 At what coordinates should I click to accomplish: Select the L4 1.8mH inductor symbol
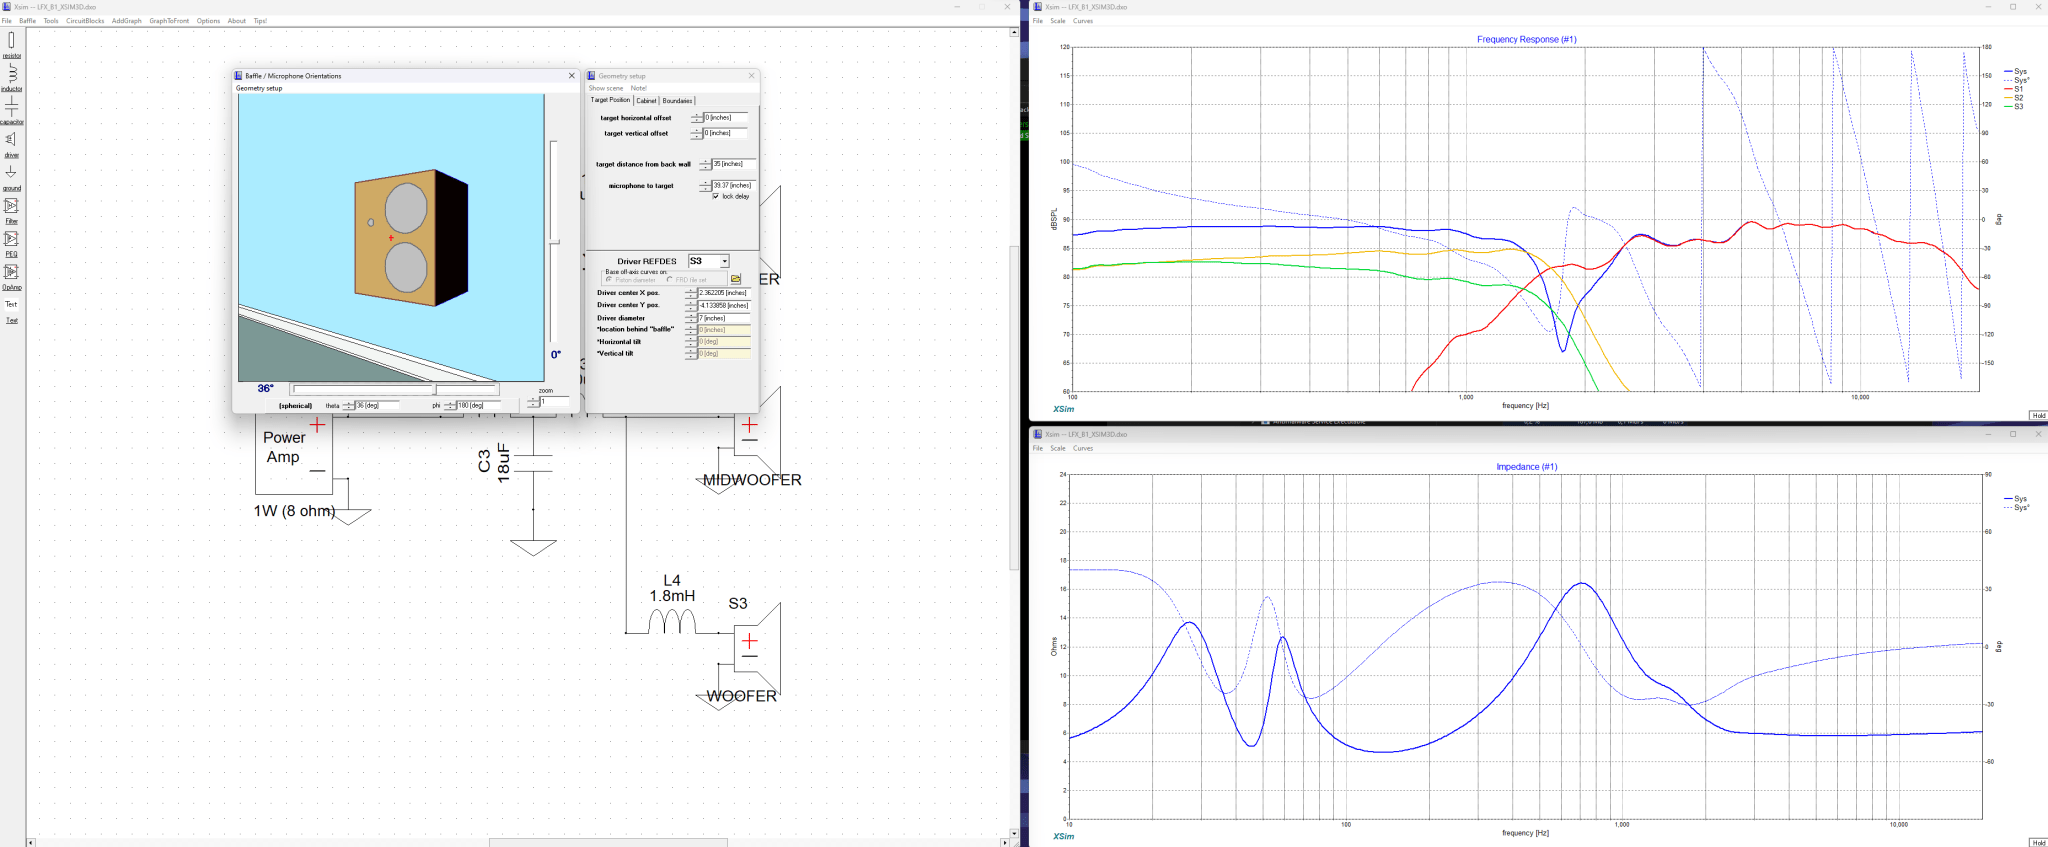672,621
